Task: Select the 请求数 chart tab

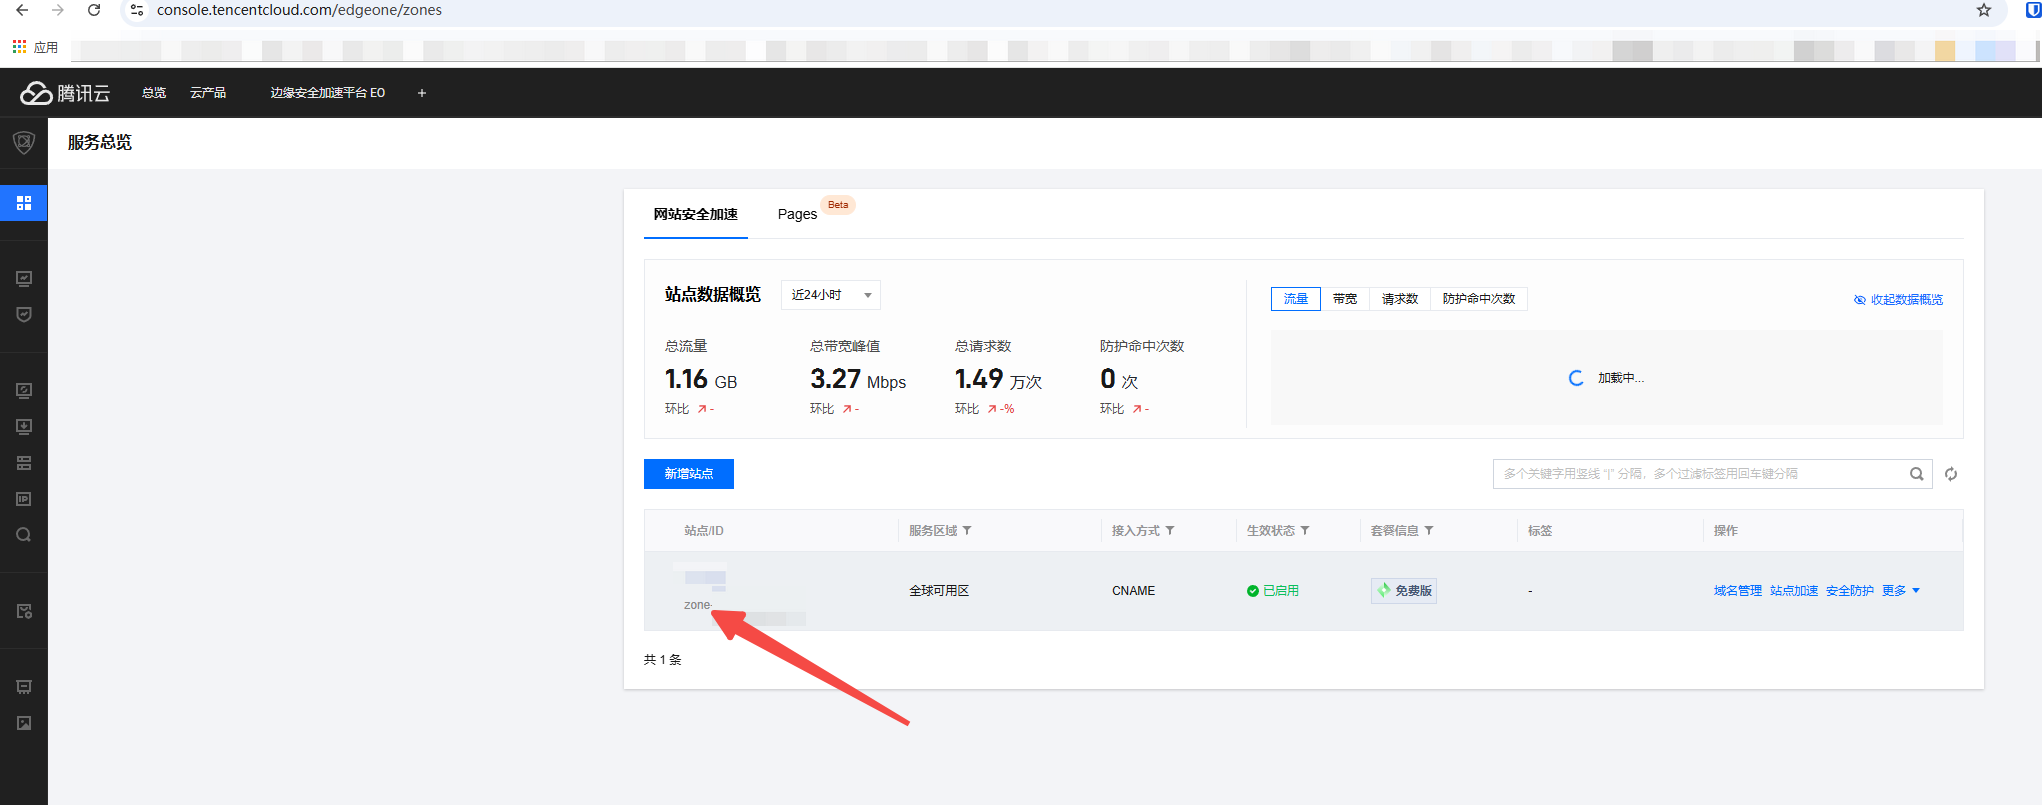Action: [1400, 299]
